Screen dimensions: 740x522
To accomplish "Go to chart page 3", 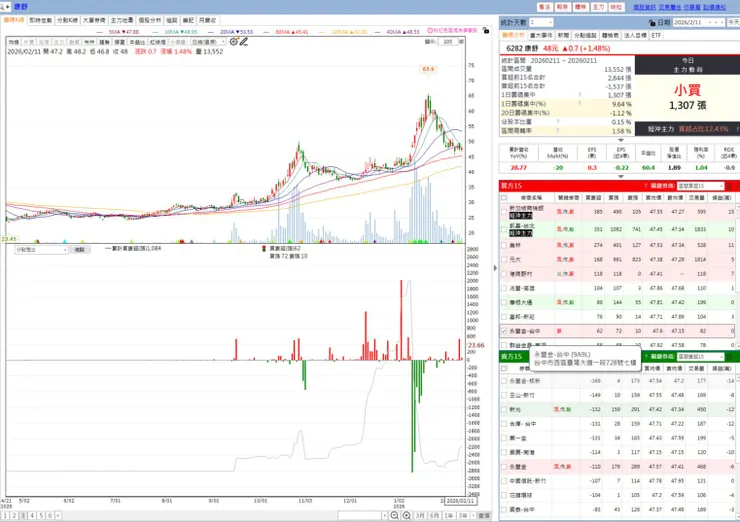I will click(x=23, y=516).
